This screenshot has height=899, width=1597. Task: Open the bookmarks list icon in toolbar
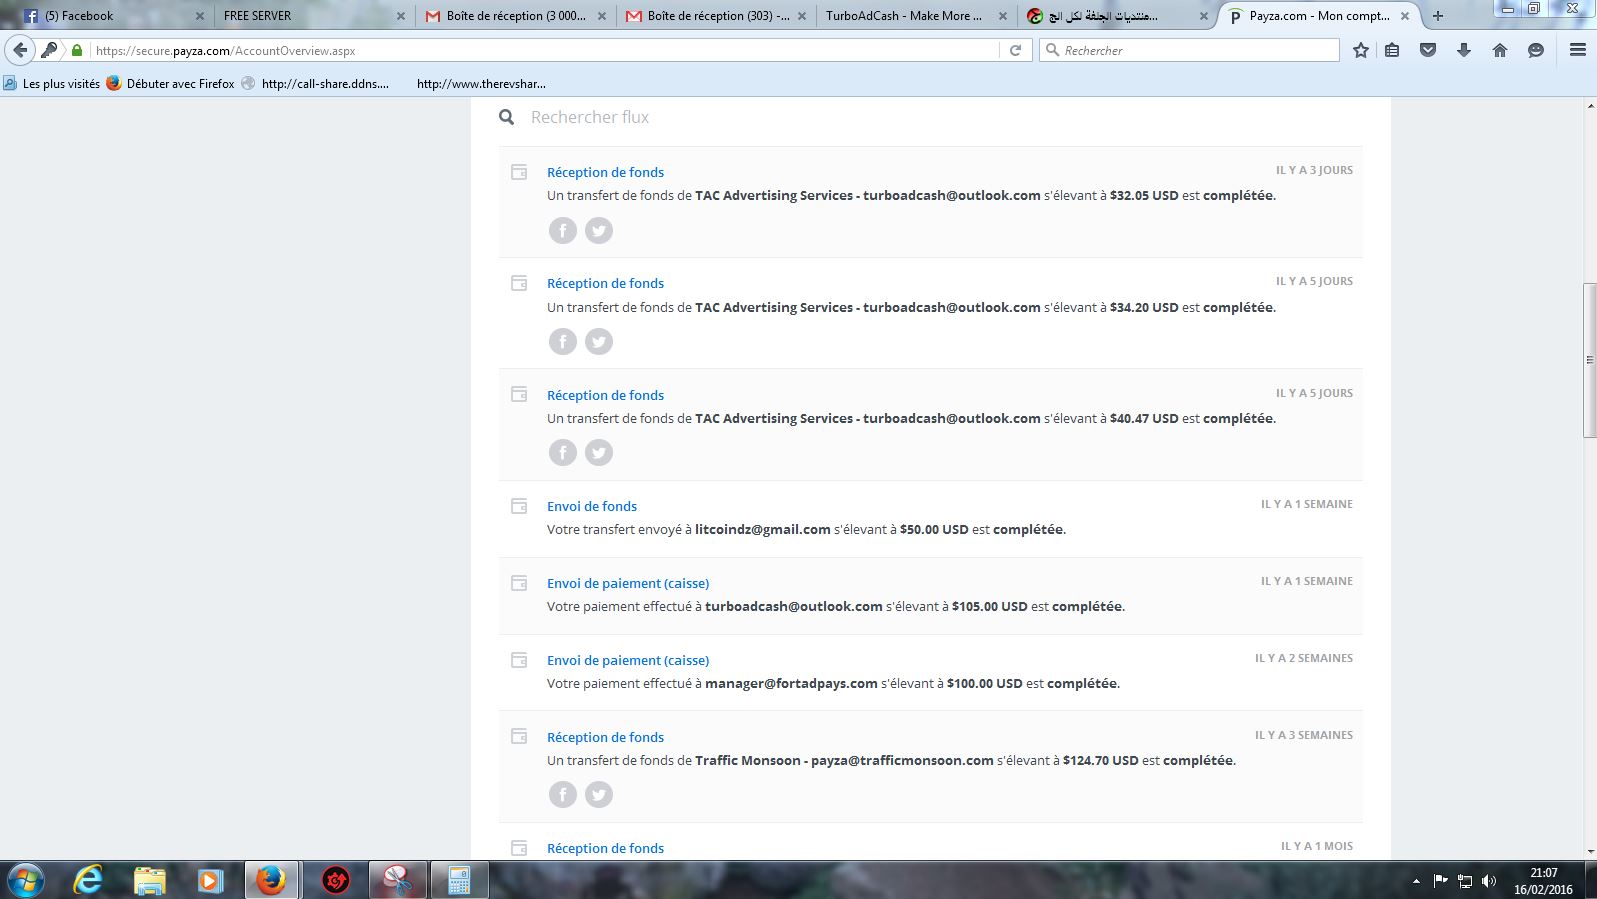click(1392, 50)
